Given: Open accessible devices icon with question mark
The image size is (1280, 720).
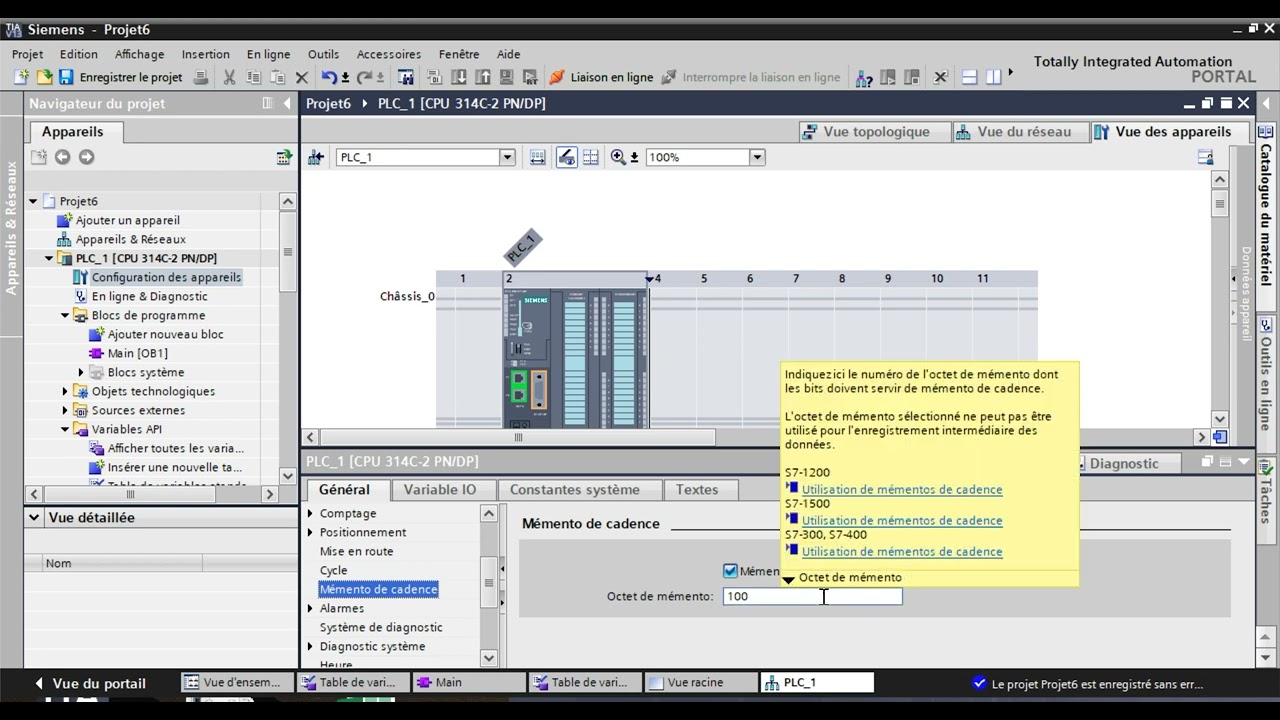Looking at the screenshot, I should (x=864, y=77).
